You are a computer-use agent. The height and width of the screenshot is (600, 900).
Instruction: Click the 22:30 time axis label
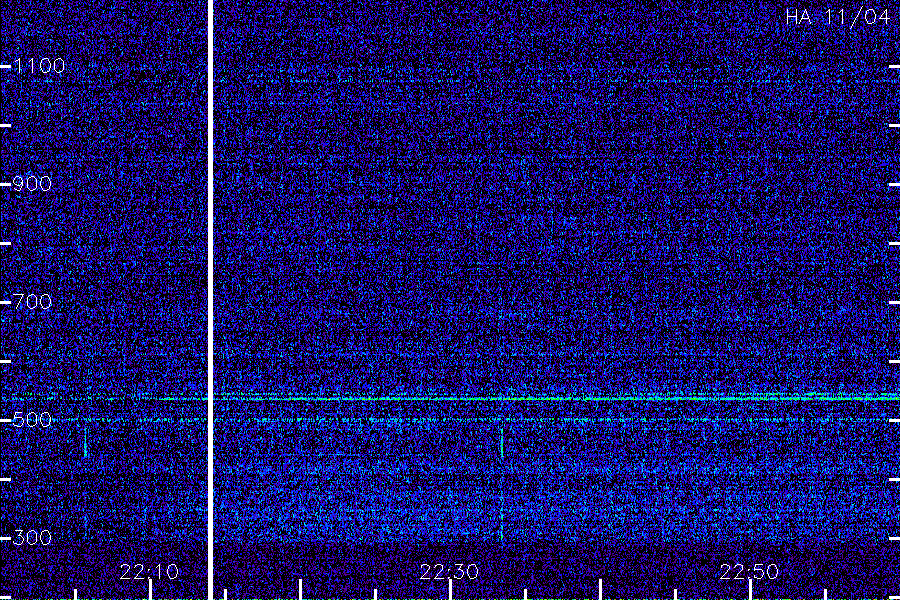point(449,572)
